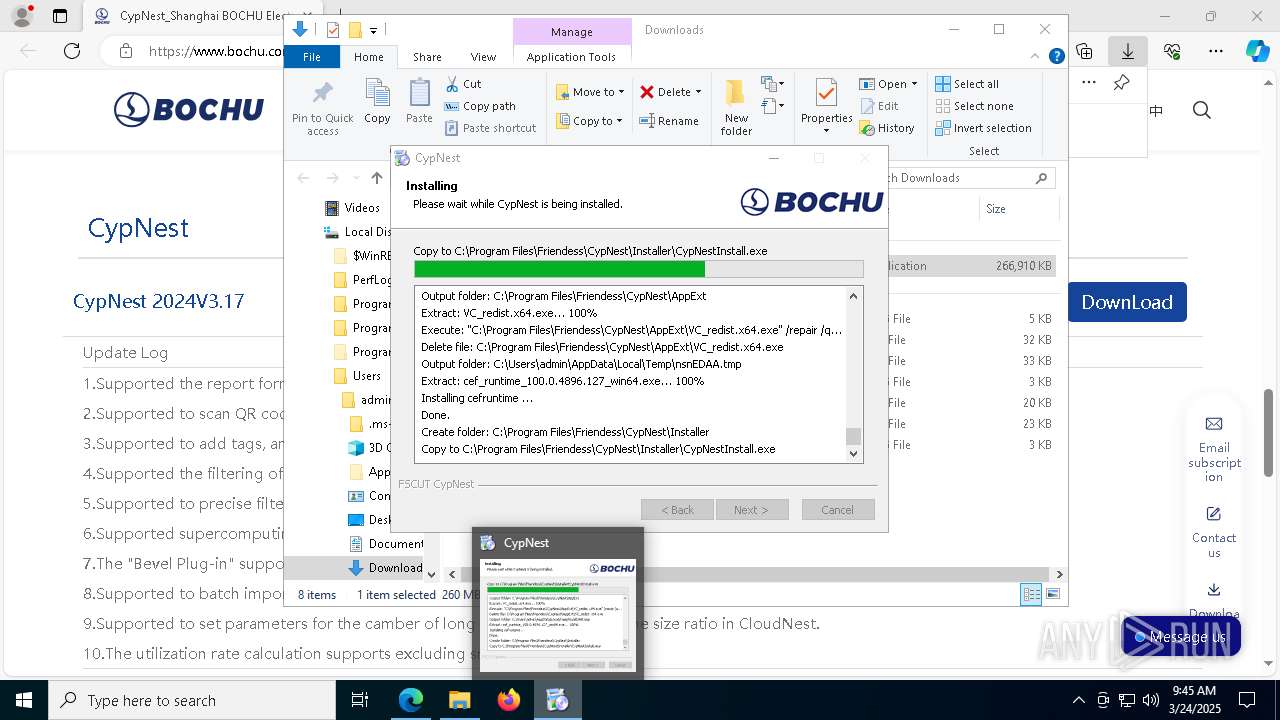Screen dimensions: 1280x720
Task: Click the CypNest taskbar preview thumbnail
Action: pos(558,615)
